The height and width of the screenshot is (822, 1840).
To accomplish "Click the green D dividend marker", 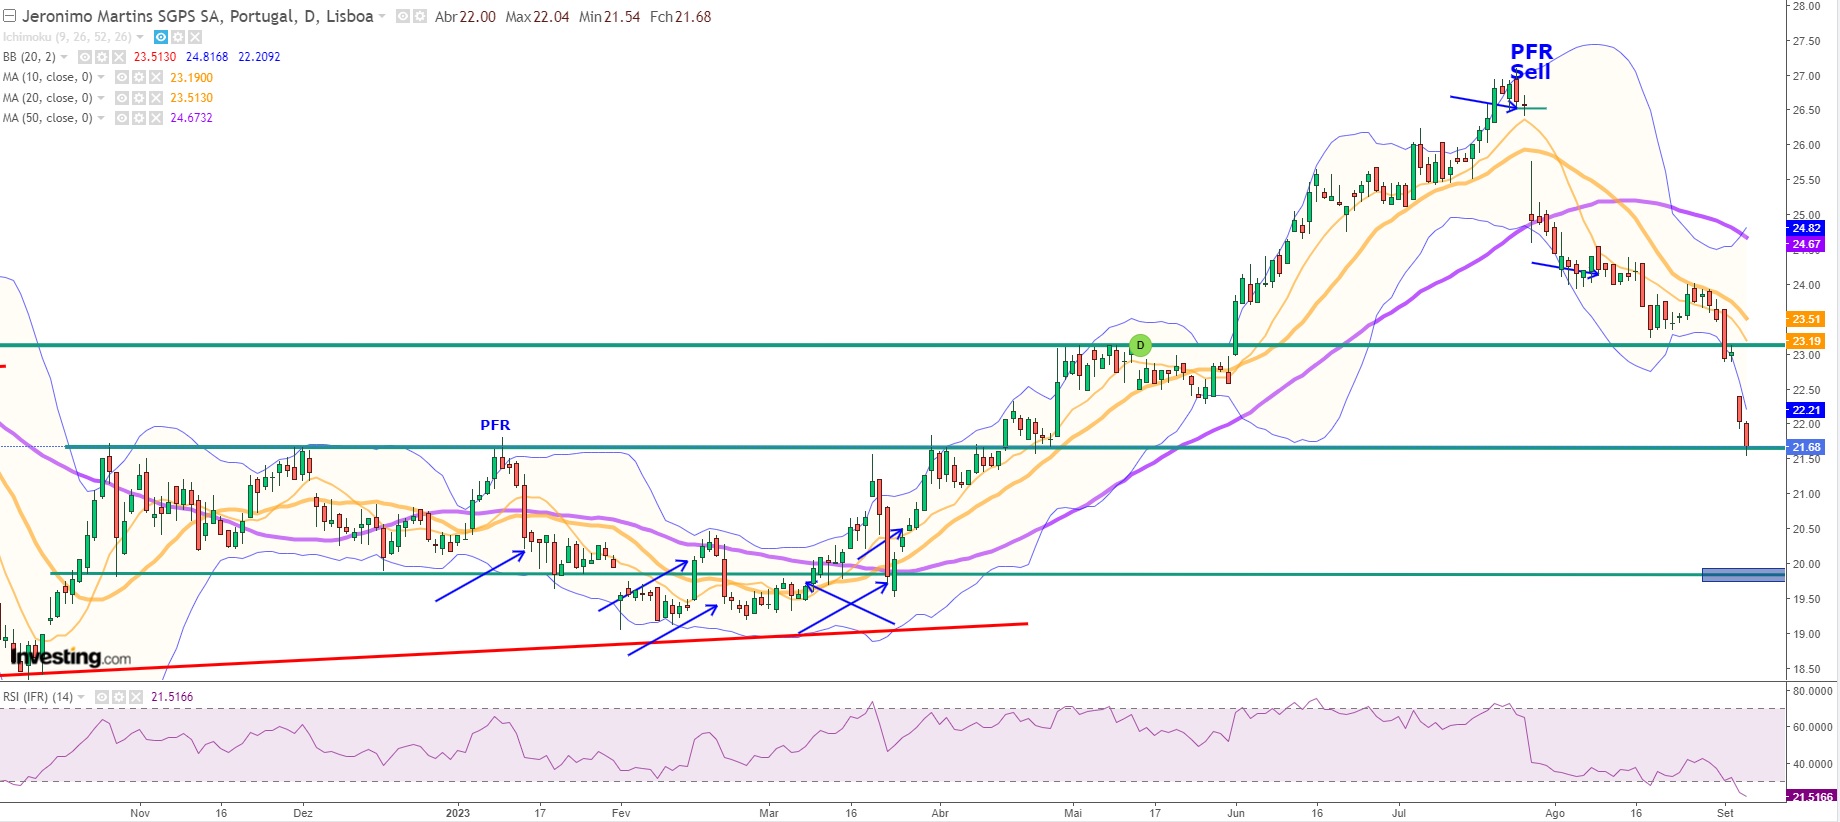I will click(x=1140, y=346).
